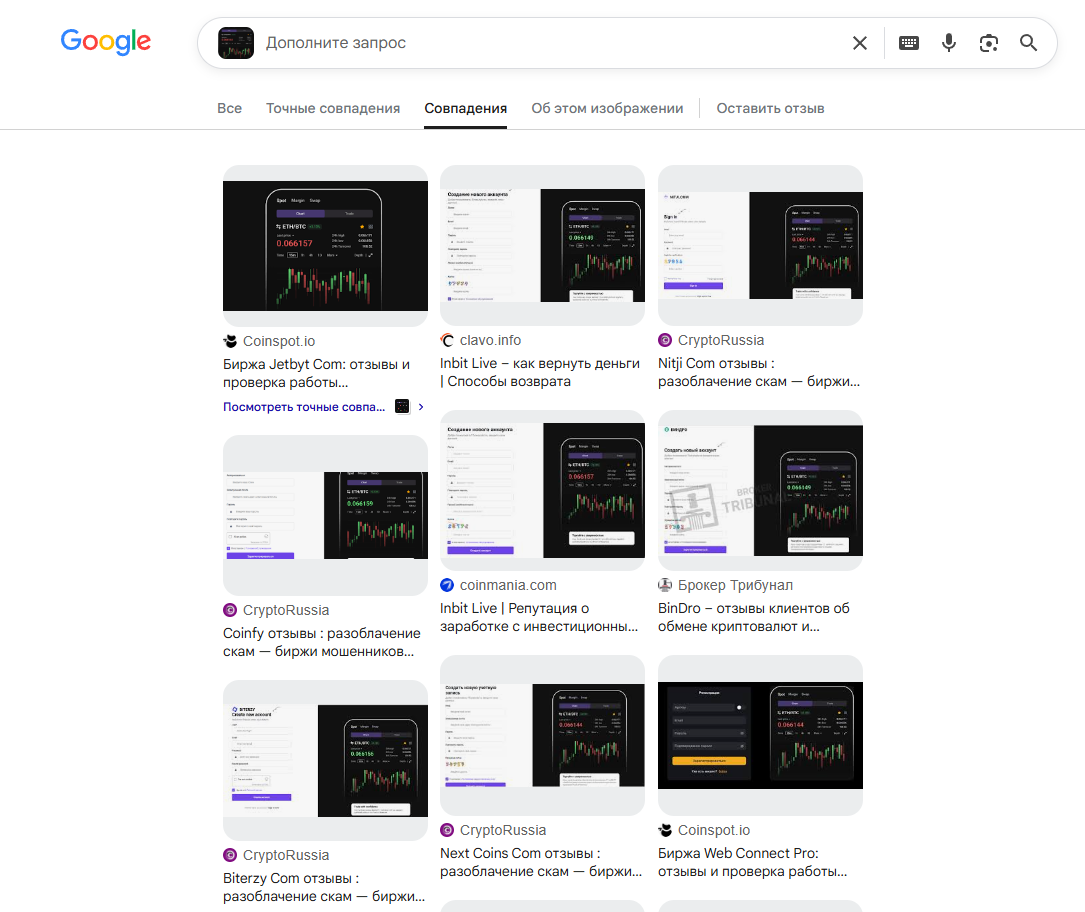Clear the search with the X icon

(859, 43)
